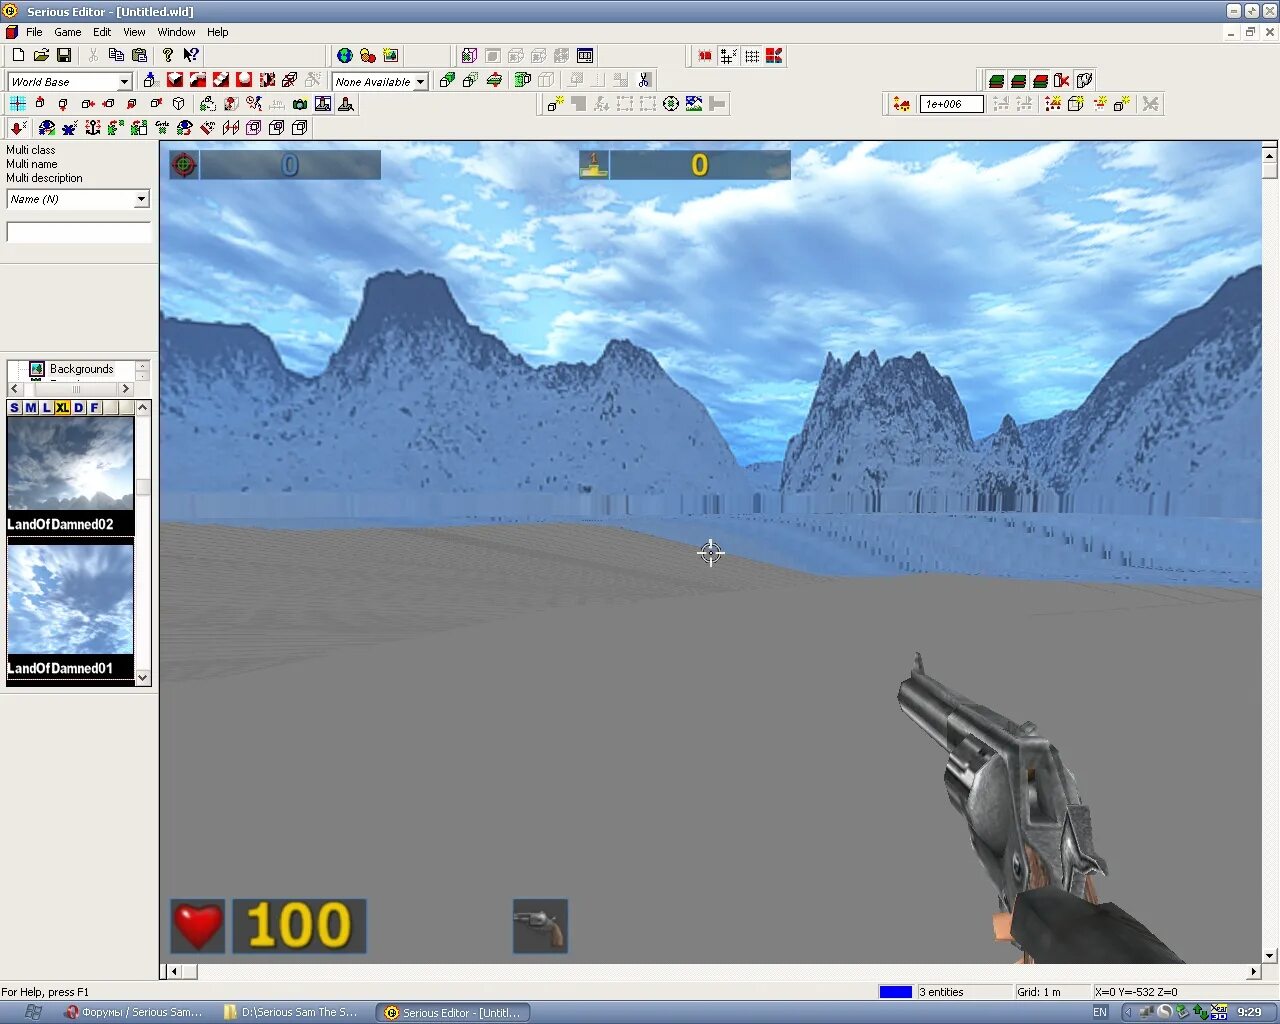This screenshot has height=1024, width=1280.
Task: Open the Game menu
Action: click(68, 32)
